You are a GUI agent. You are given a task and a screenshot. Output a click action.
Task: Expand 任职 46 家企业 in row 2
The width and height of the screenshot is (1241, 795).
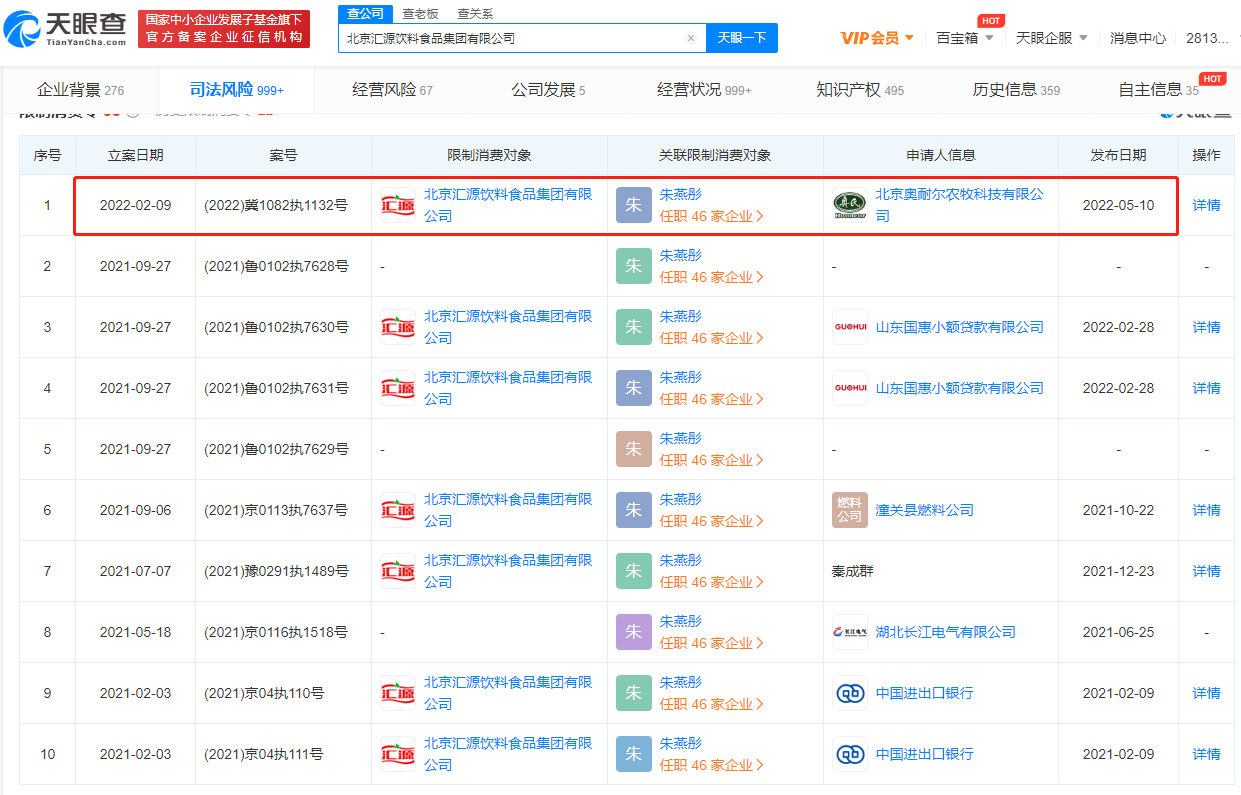pyautogui.click(x=711, y=277)
